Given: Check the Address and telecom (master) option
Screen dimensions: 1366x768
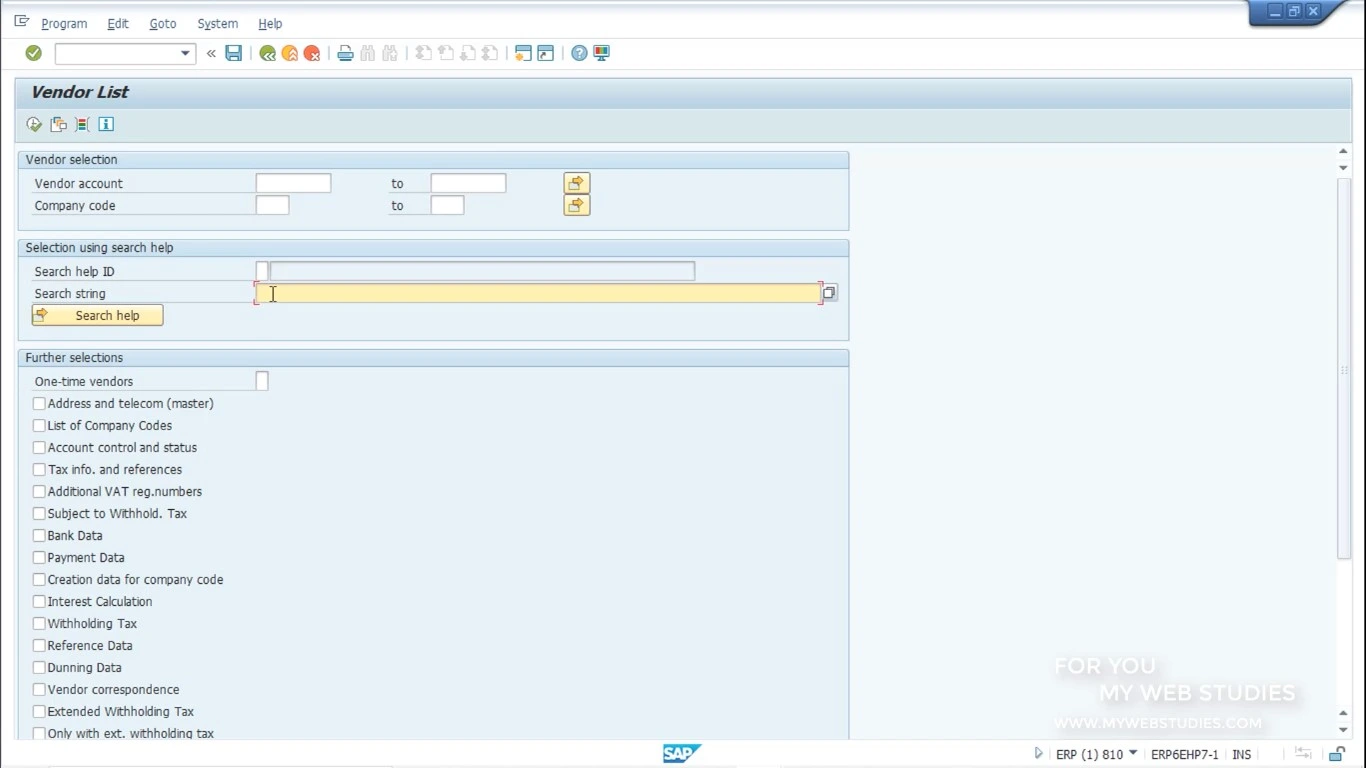Looking at the screenshot, I should (x=39, y=403).
